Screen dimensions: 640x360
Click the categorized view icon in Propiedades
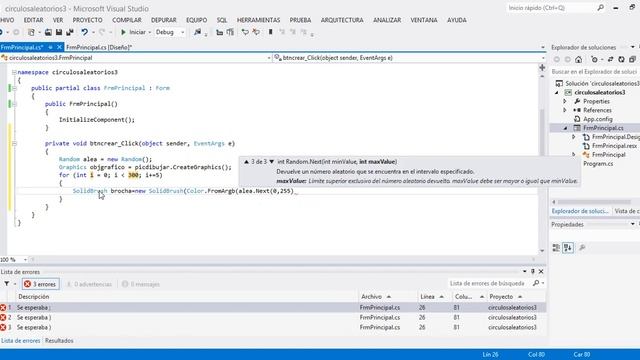(556, 248)
